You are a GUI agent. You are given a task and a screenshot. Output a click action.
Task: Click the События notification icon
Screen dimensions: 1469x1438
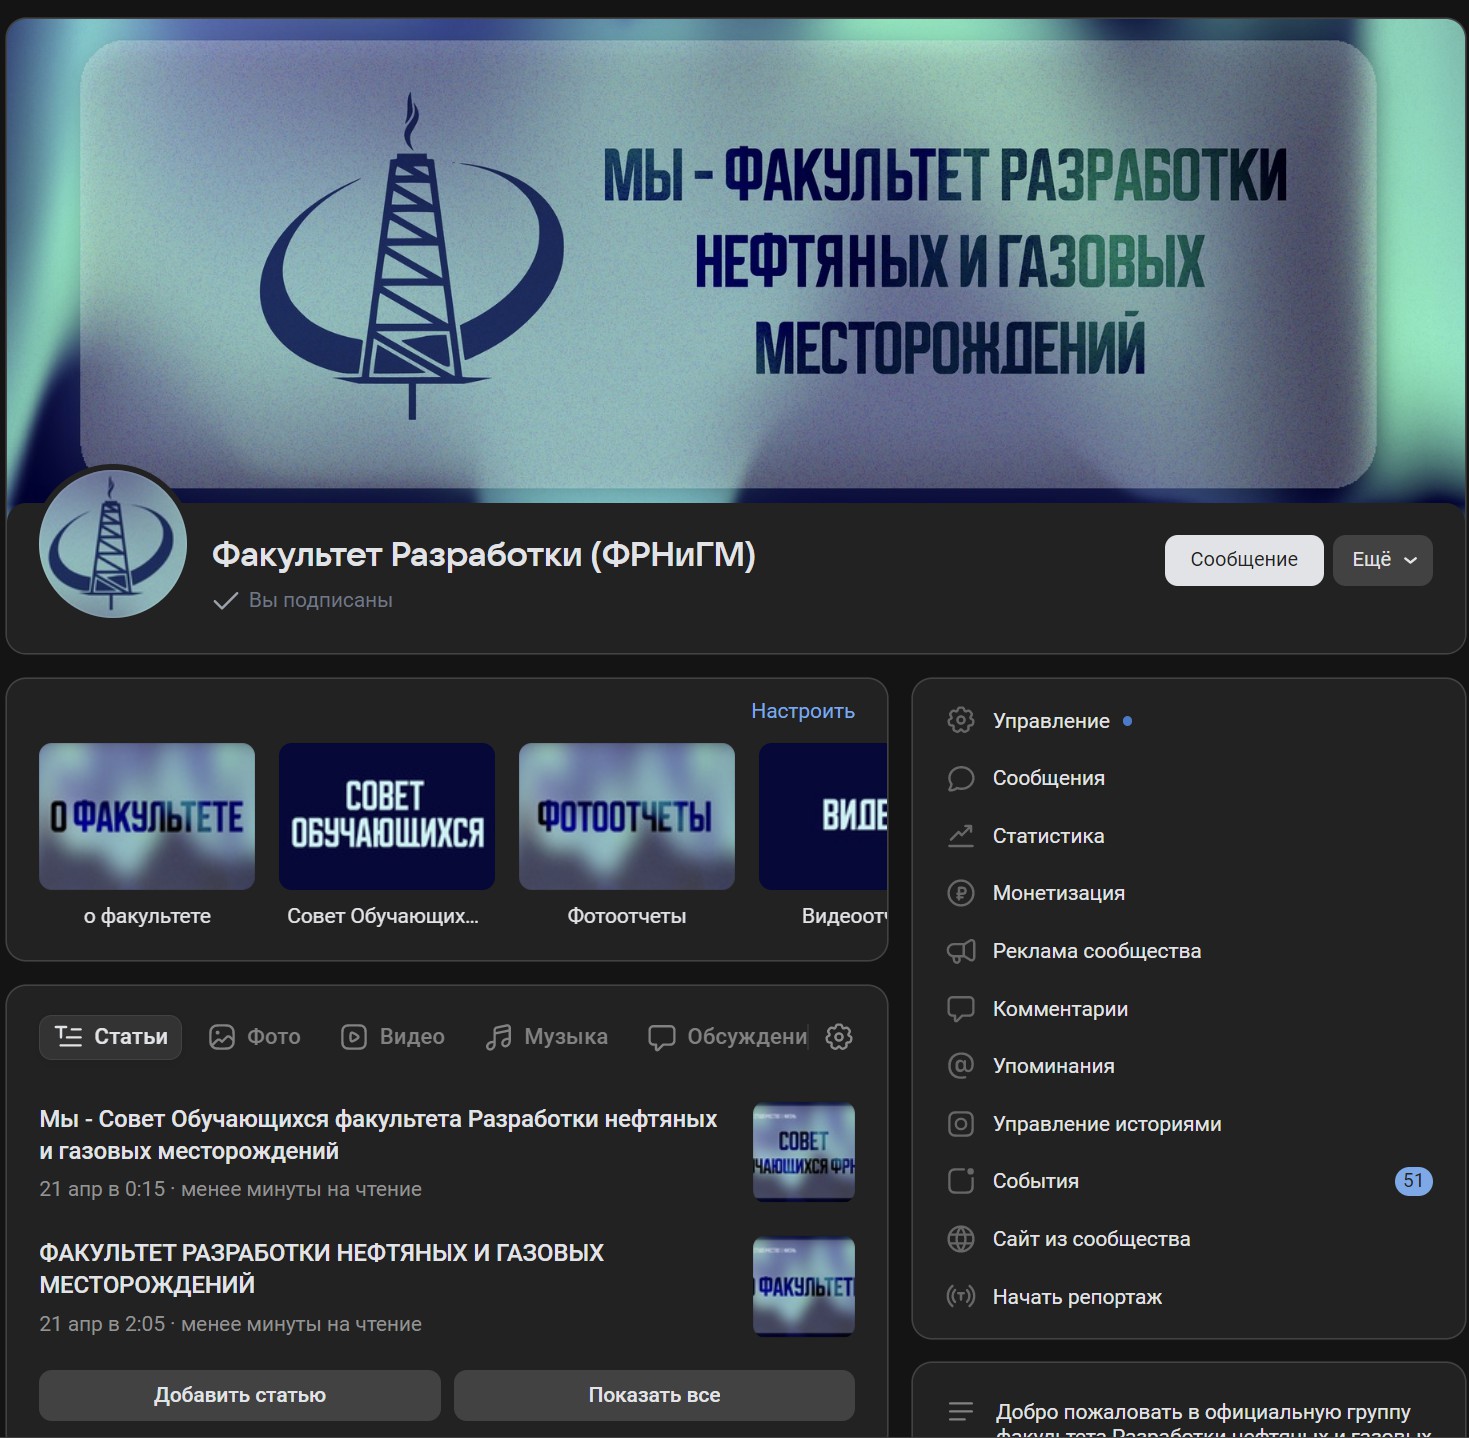tap(960, 1181)
